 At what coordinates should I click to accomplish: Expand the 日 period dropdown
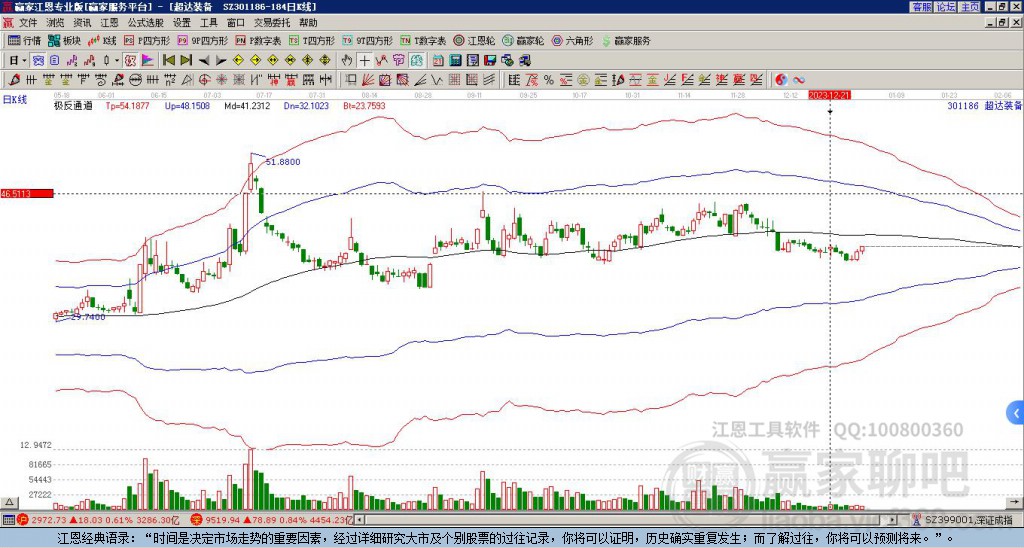pos(24,61)
